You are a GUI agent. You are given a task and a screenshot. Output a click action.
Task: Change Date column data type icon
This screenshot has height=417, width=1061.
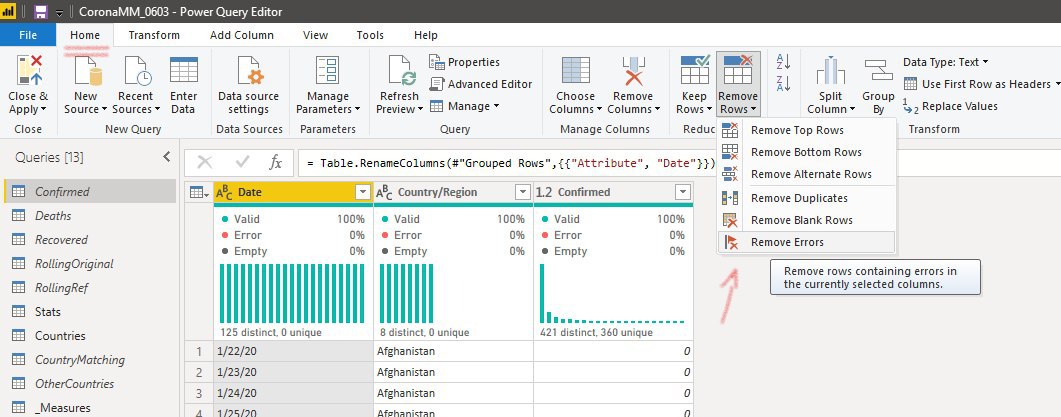(x=224, y=192)
